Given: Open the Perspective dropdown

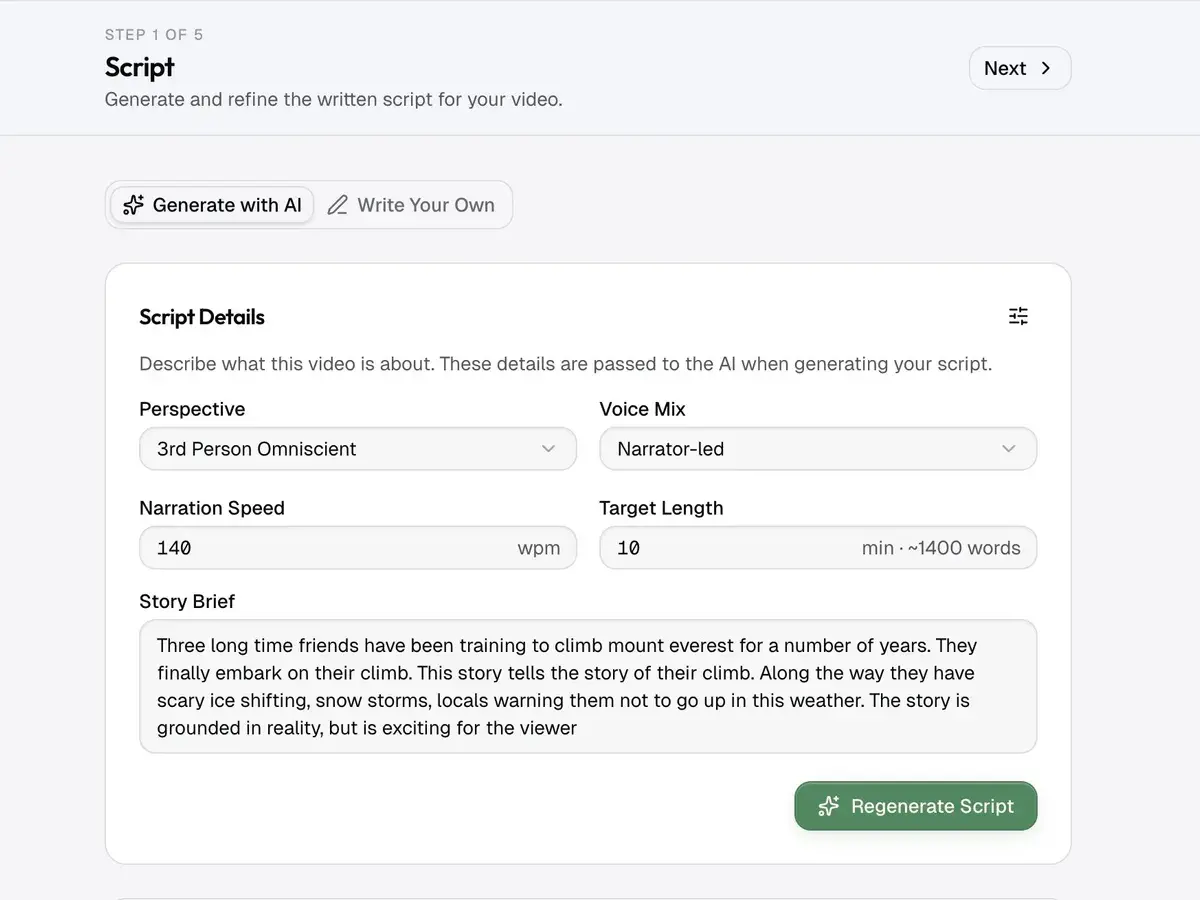Looking at the screenshot, I should (x=358, y=449).
